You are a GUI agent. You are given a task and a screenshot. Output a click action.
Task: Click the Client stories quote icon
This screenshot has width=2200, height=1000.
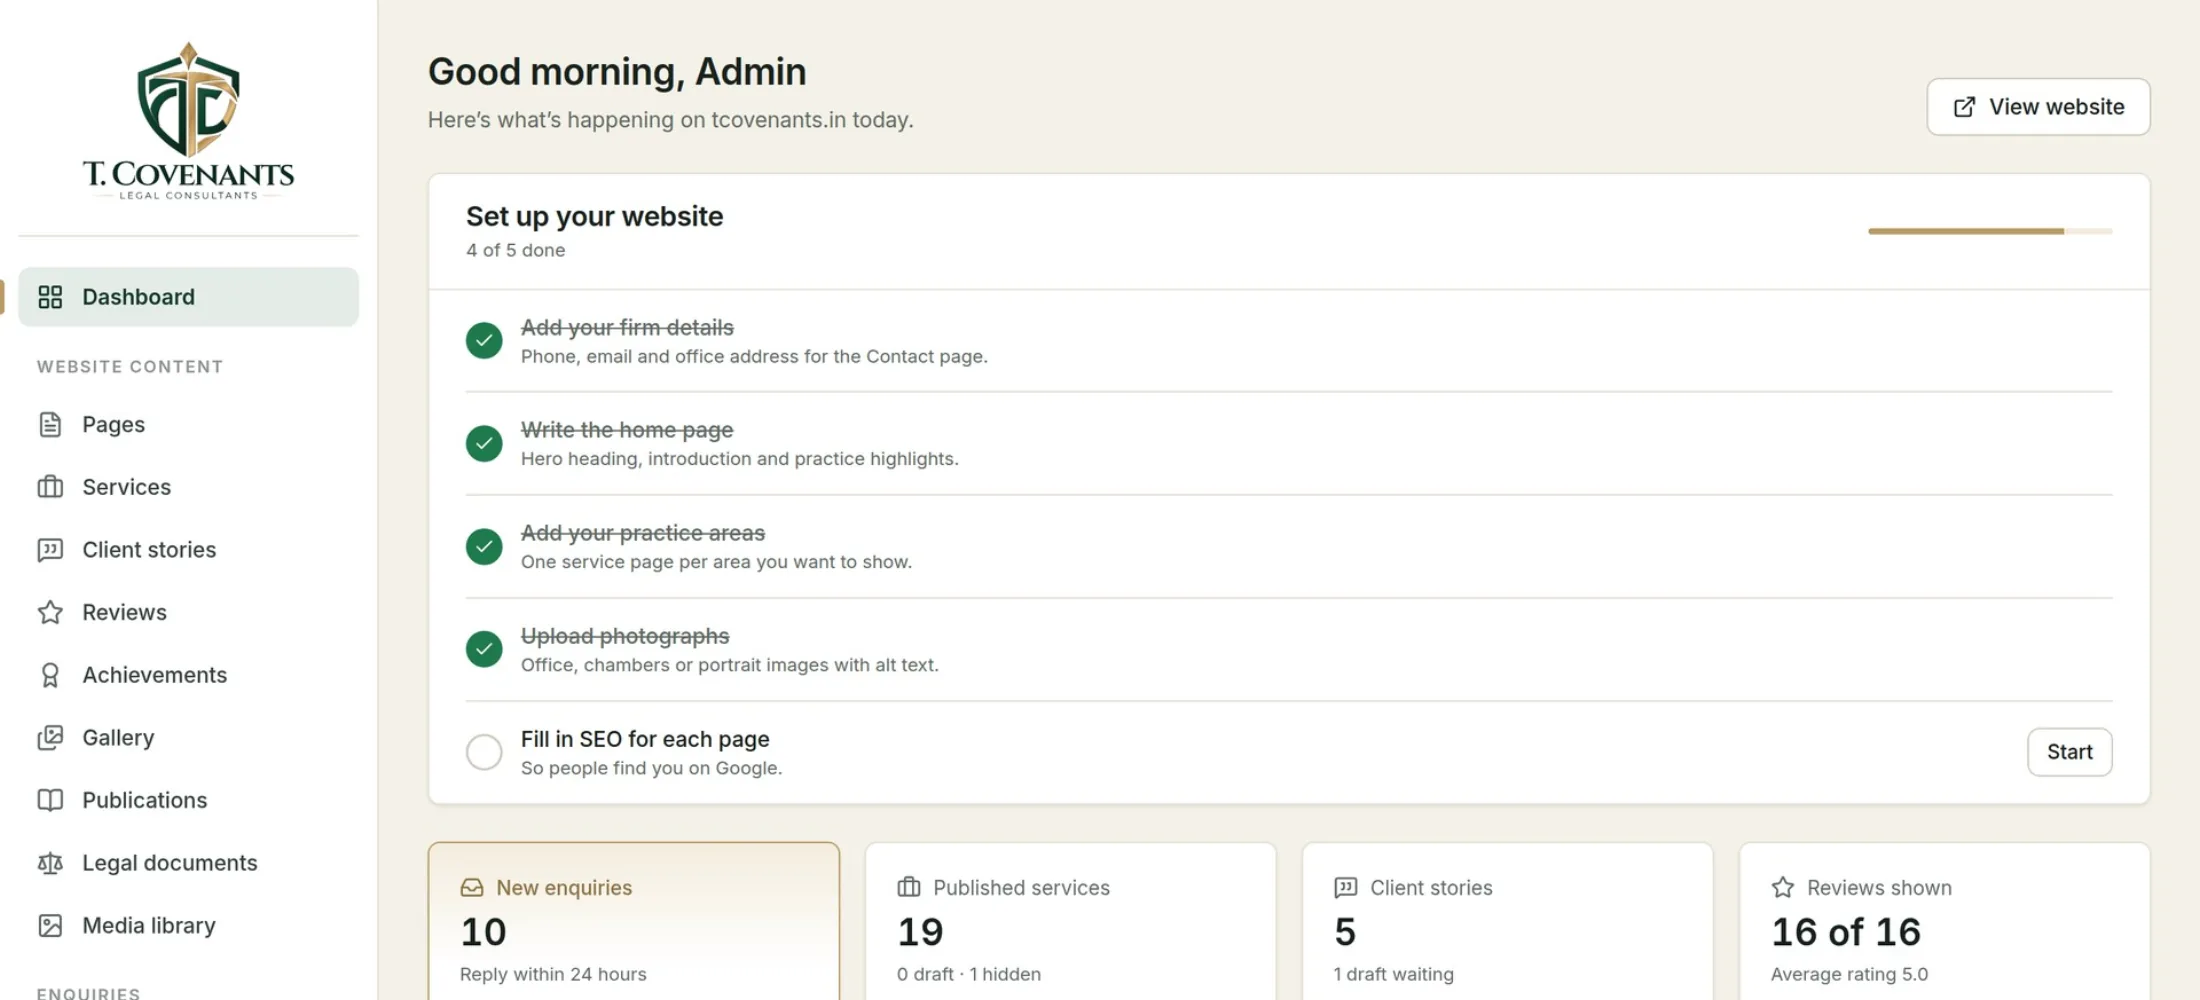[50, 550]
